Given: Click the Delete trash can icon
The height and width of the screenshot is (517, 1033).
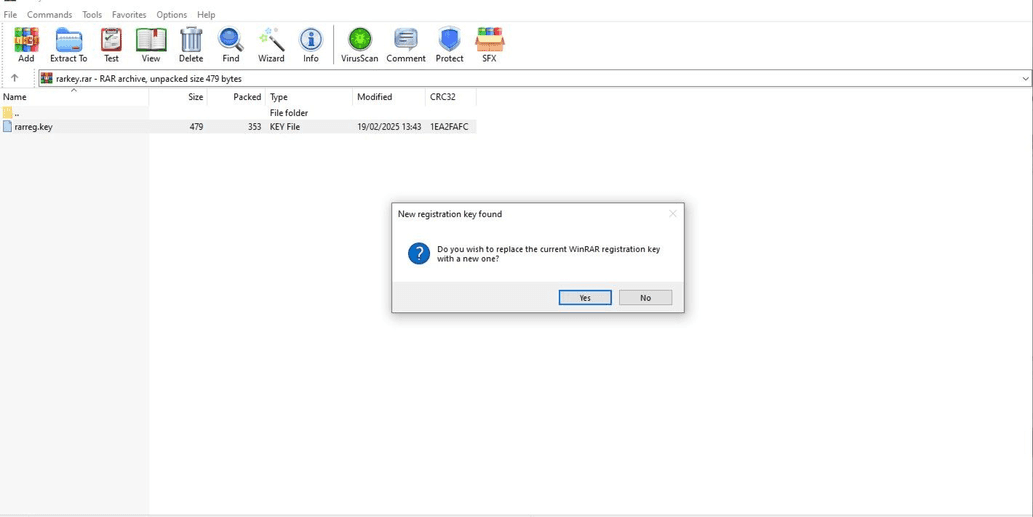Looking at the screenshot, I should 191,44.
